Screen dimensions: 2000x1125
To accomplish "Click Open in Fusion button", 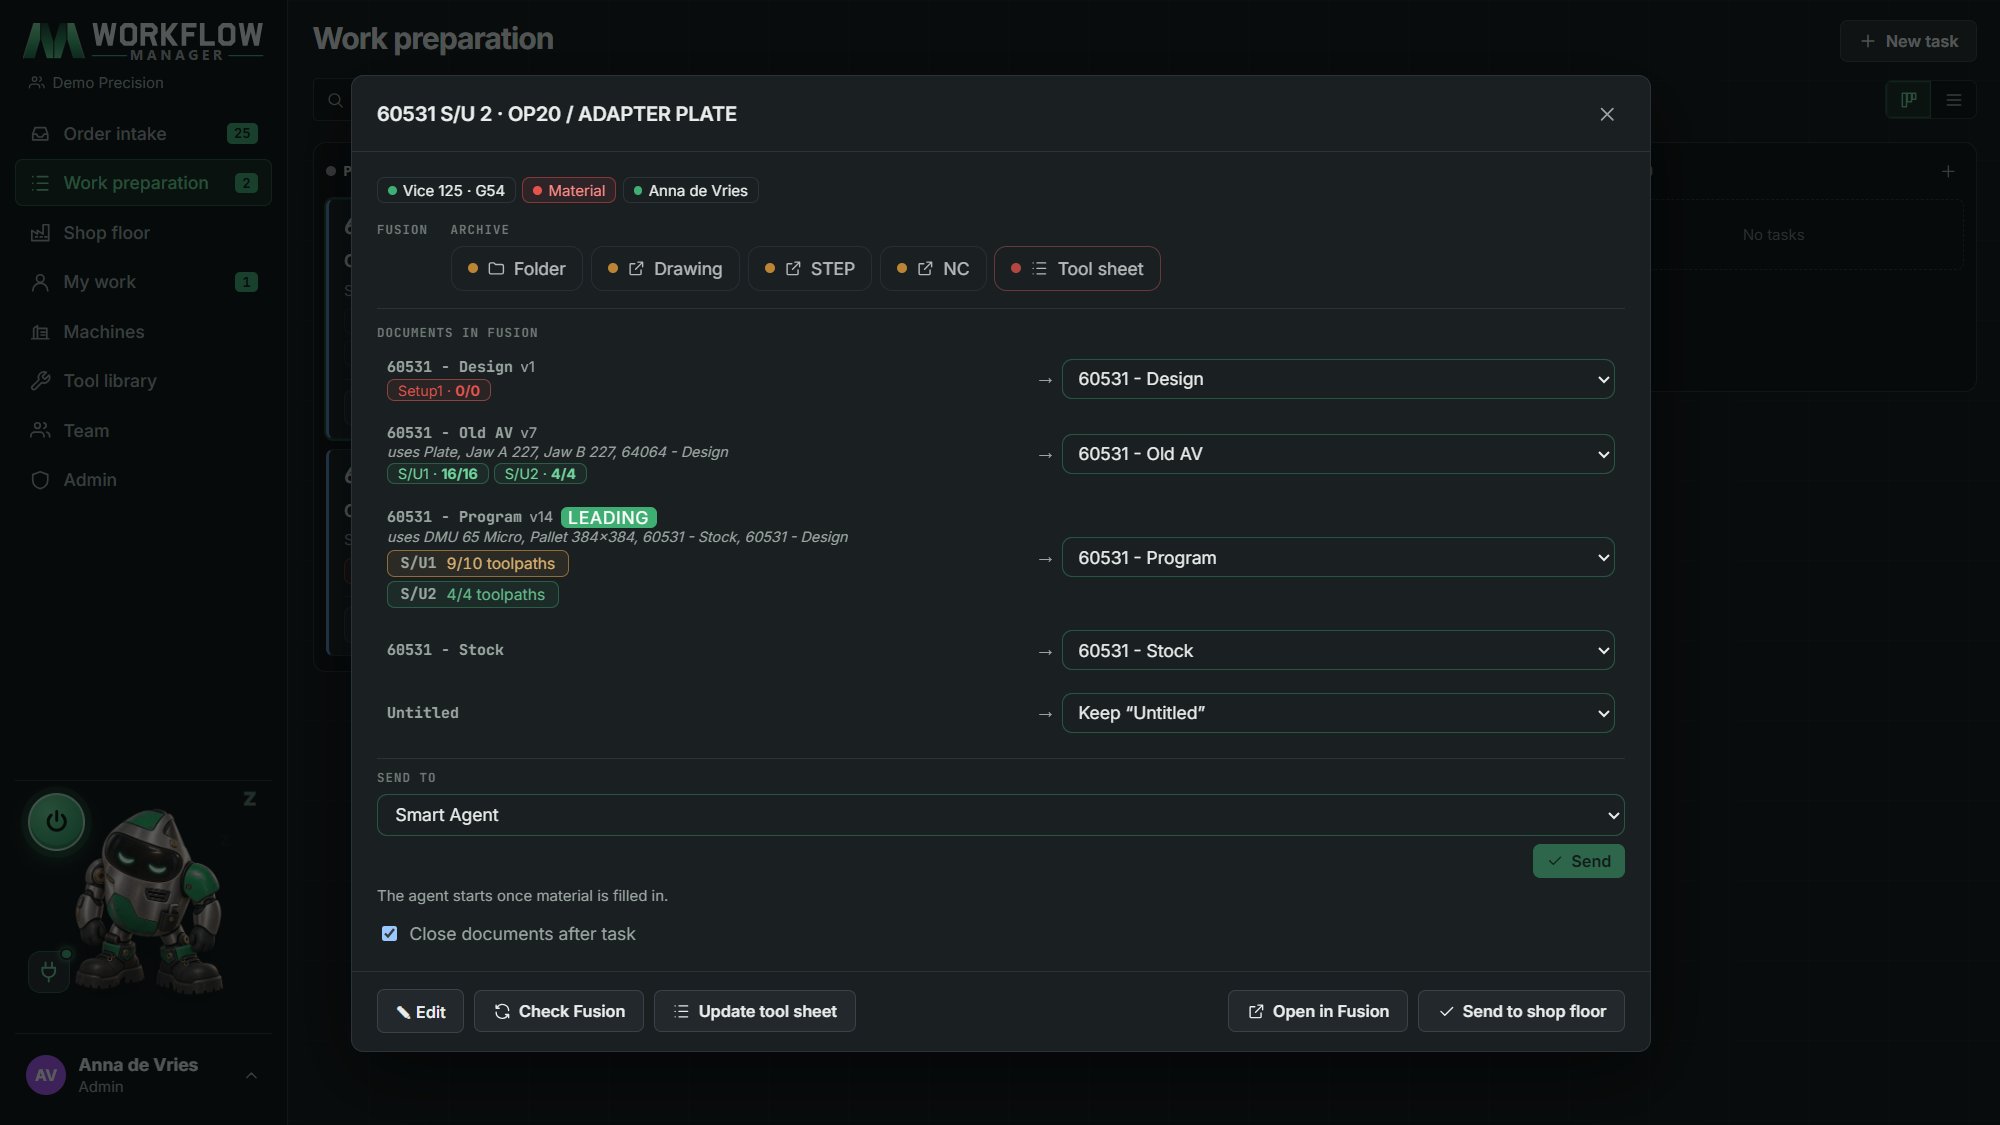I will pos(1317,1011).
